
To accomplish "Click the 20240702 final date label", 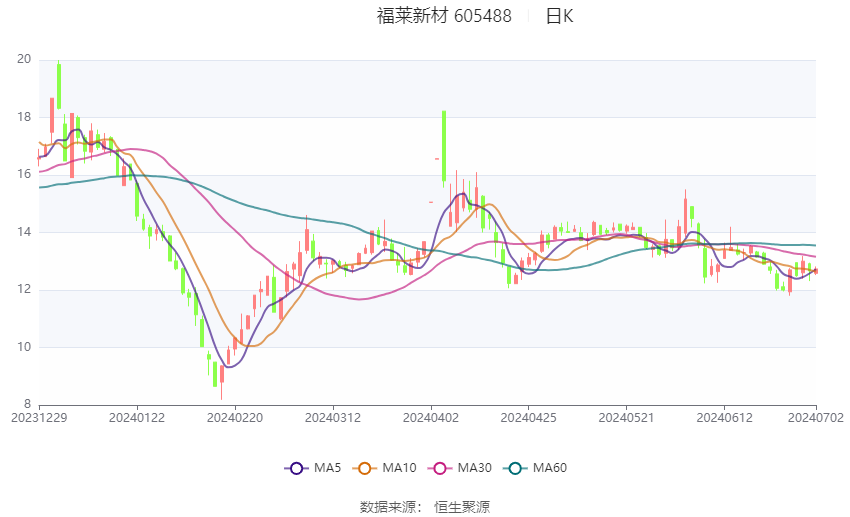I will [816, 418].
